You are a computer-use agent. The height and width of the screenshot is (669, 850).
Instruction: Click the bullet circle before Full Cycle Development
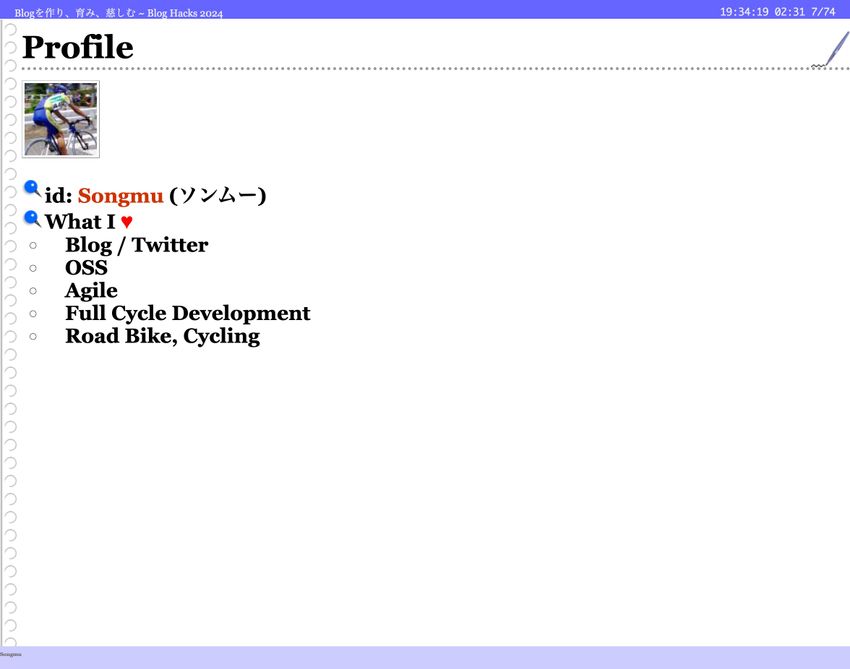point(33,314)
